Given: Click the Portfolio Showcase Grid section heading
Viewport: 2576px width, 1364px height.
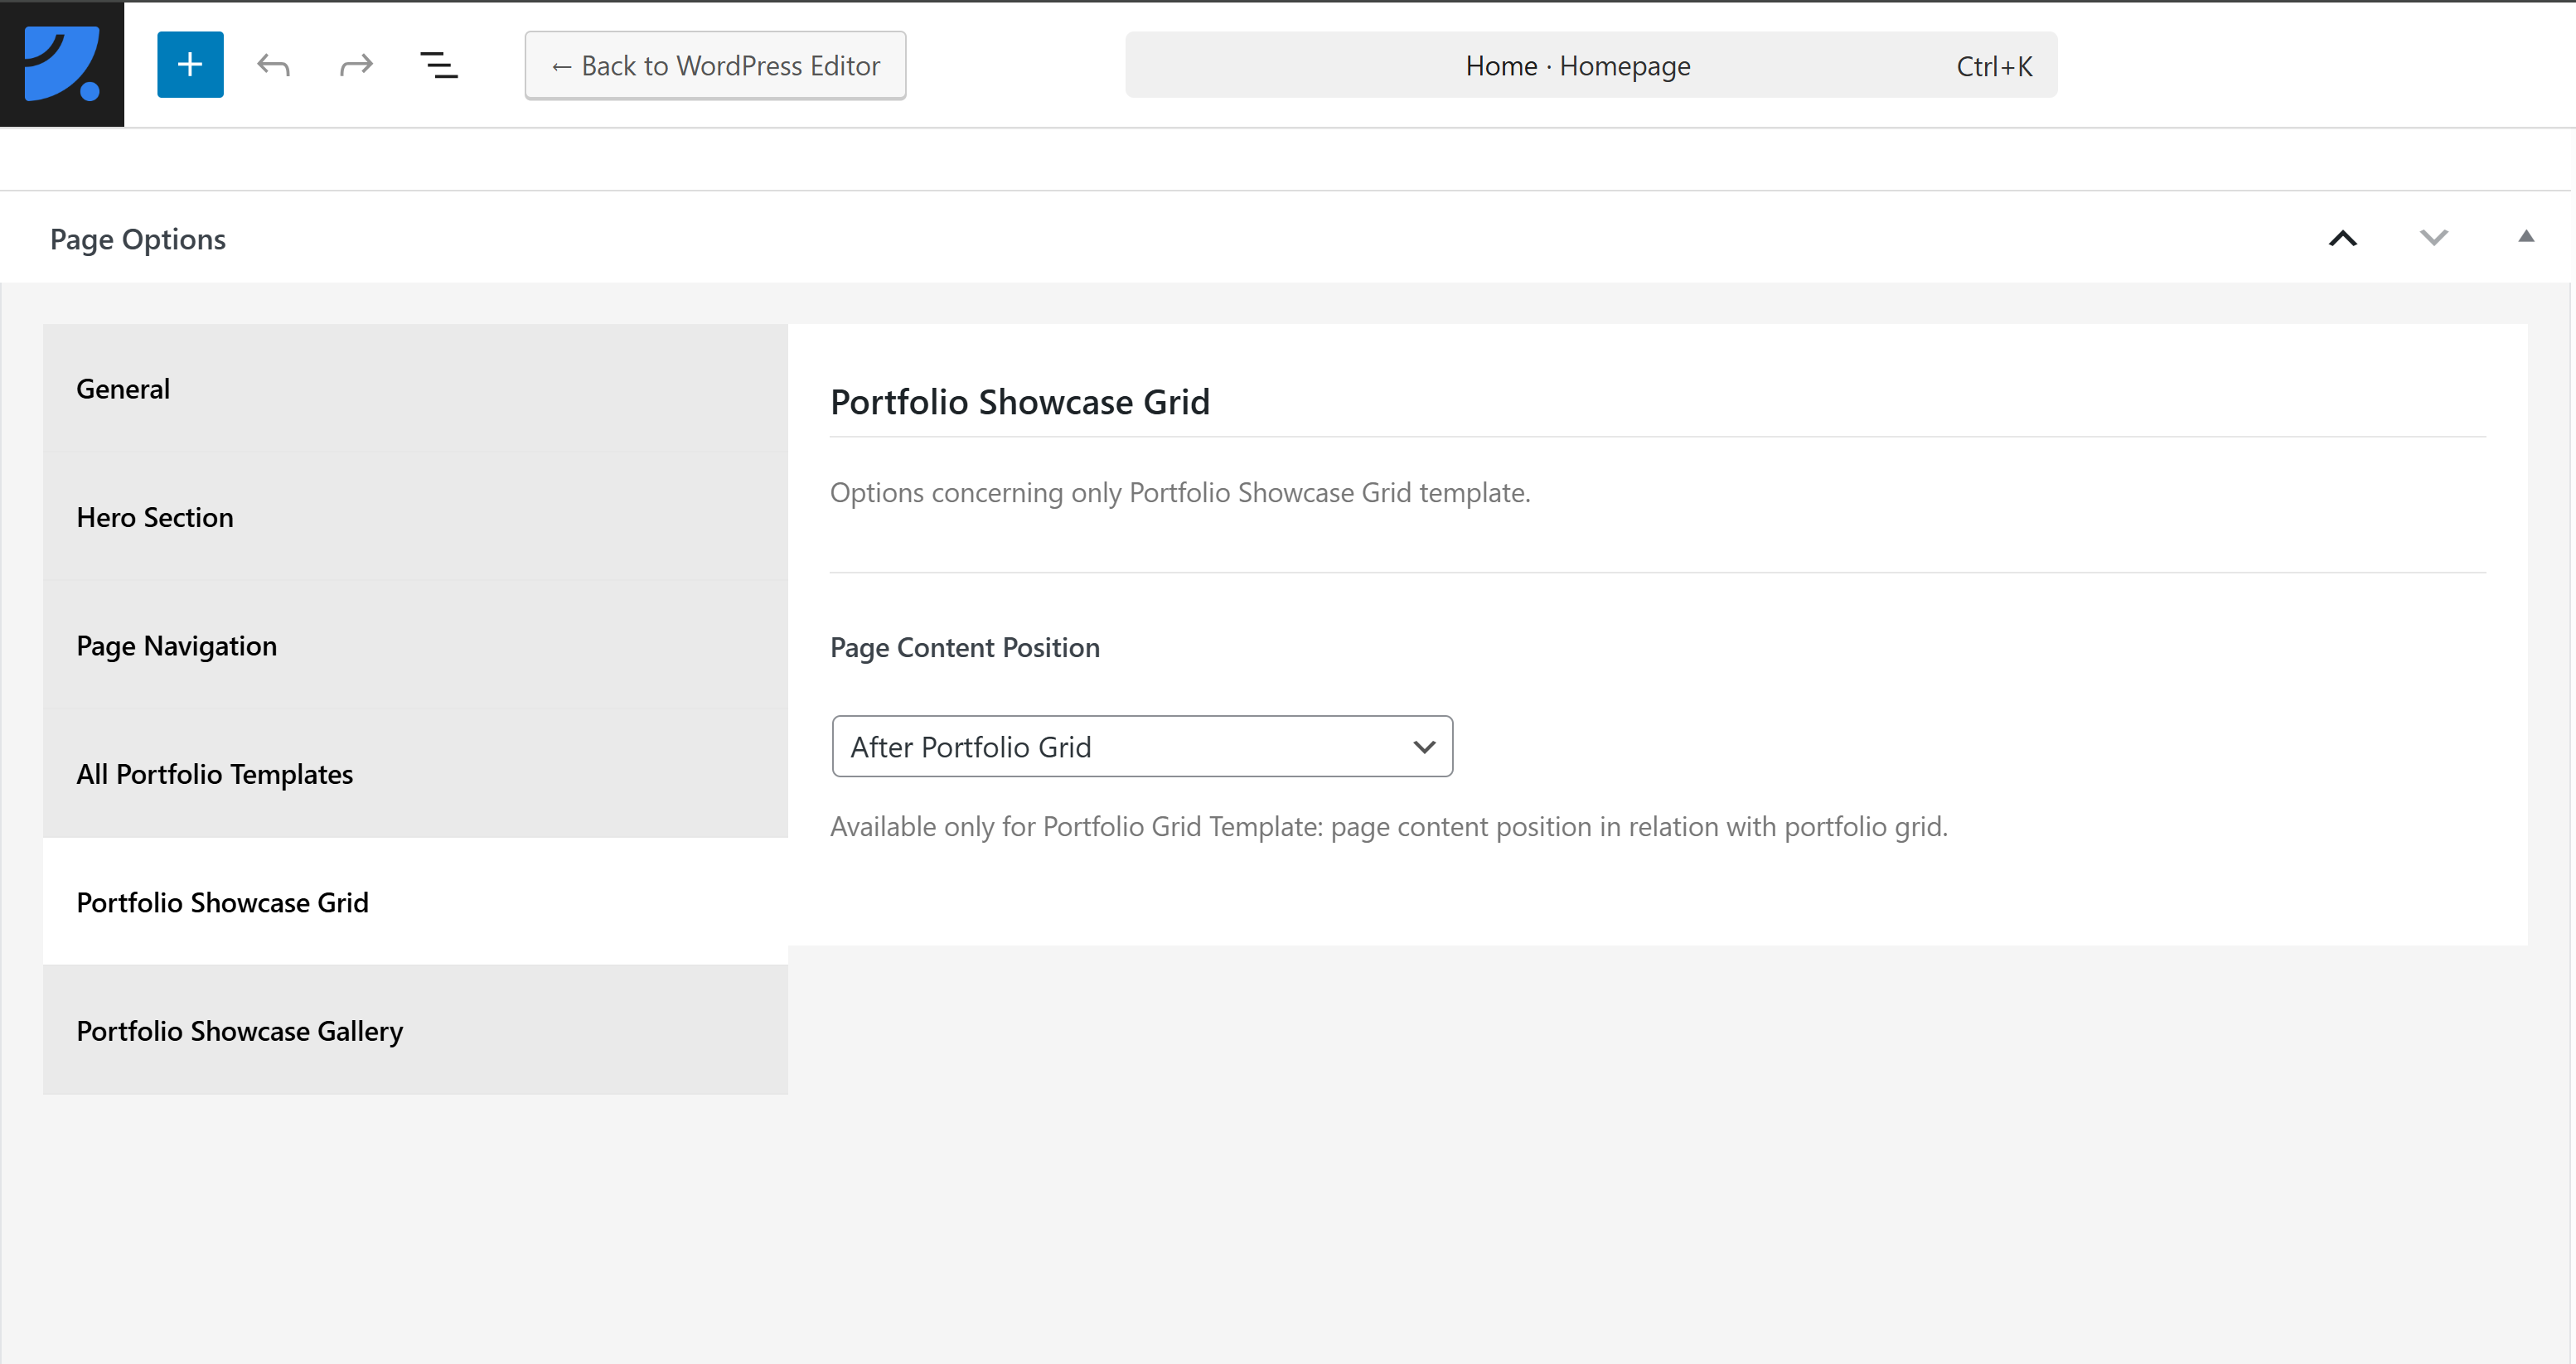Looking at the screenshot, I should click(x=1020, y=402).
